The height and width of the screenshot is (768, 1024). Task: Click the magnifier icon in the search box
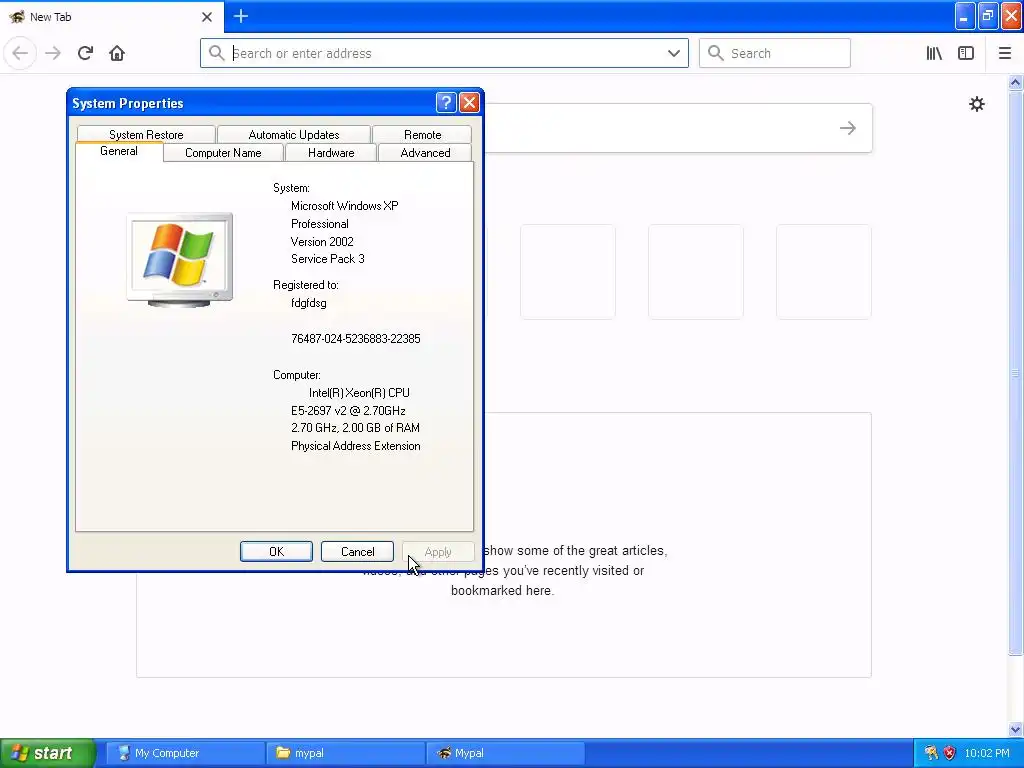coord(716,53)
